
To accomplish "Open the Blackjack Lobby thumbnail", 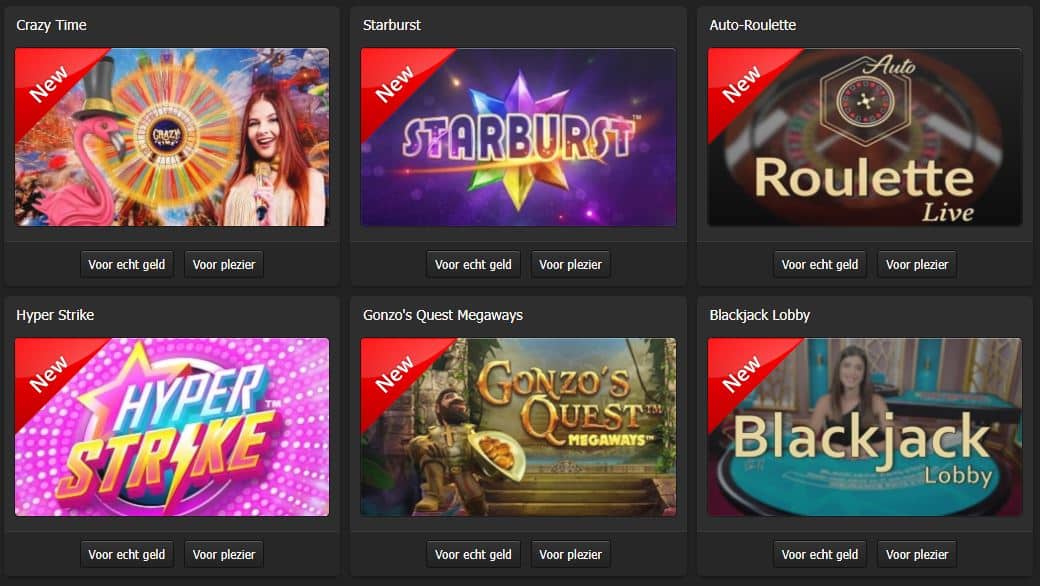I will tap(865, 427).
